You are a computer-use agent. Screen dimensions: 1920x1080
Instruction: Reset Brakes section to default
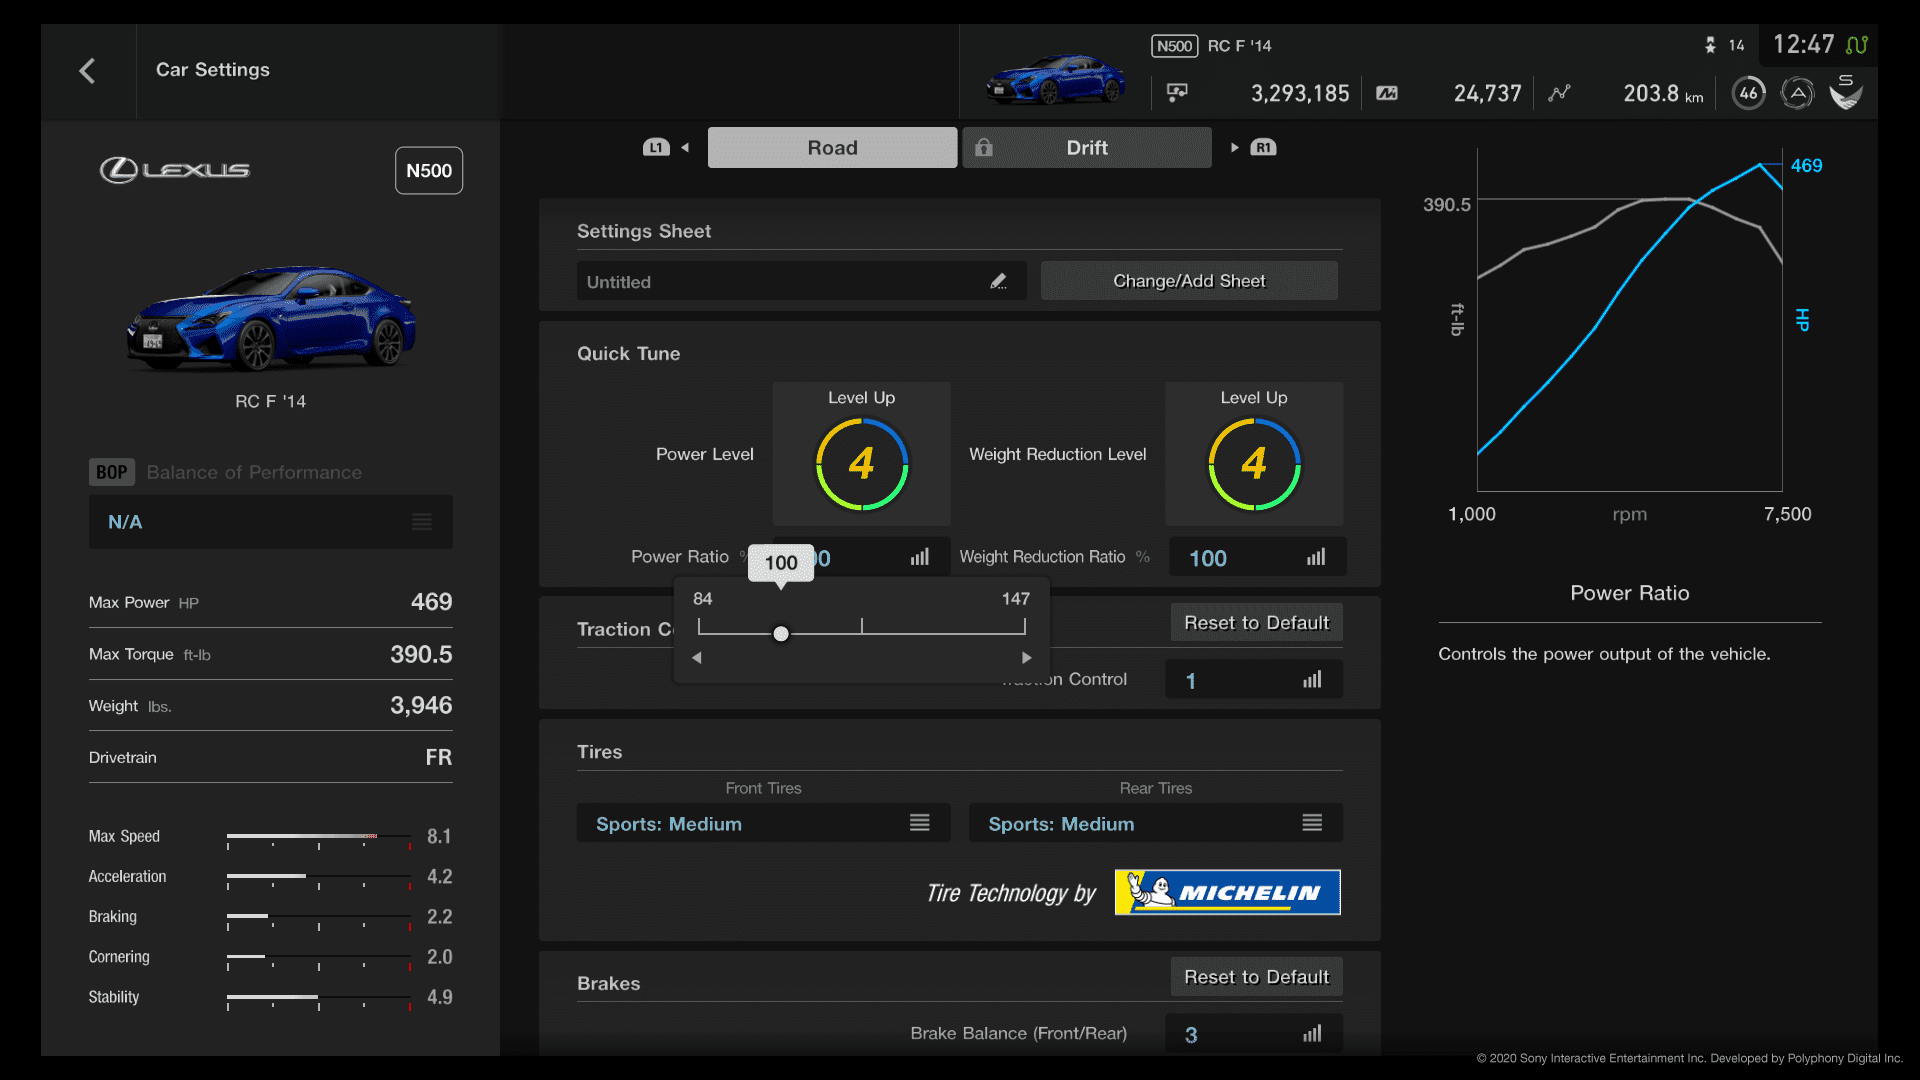pyautogui.click(x=1257, y=976)
